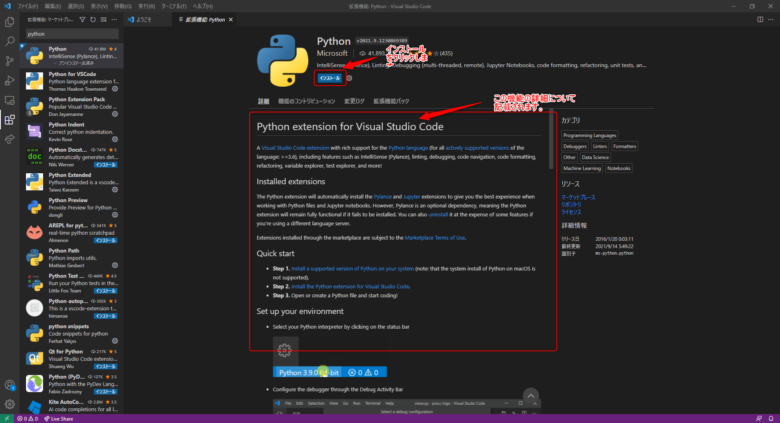Open manage gear for python snippets
The image size is (780, 423).
click(115, 341)
